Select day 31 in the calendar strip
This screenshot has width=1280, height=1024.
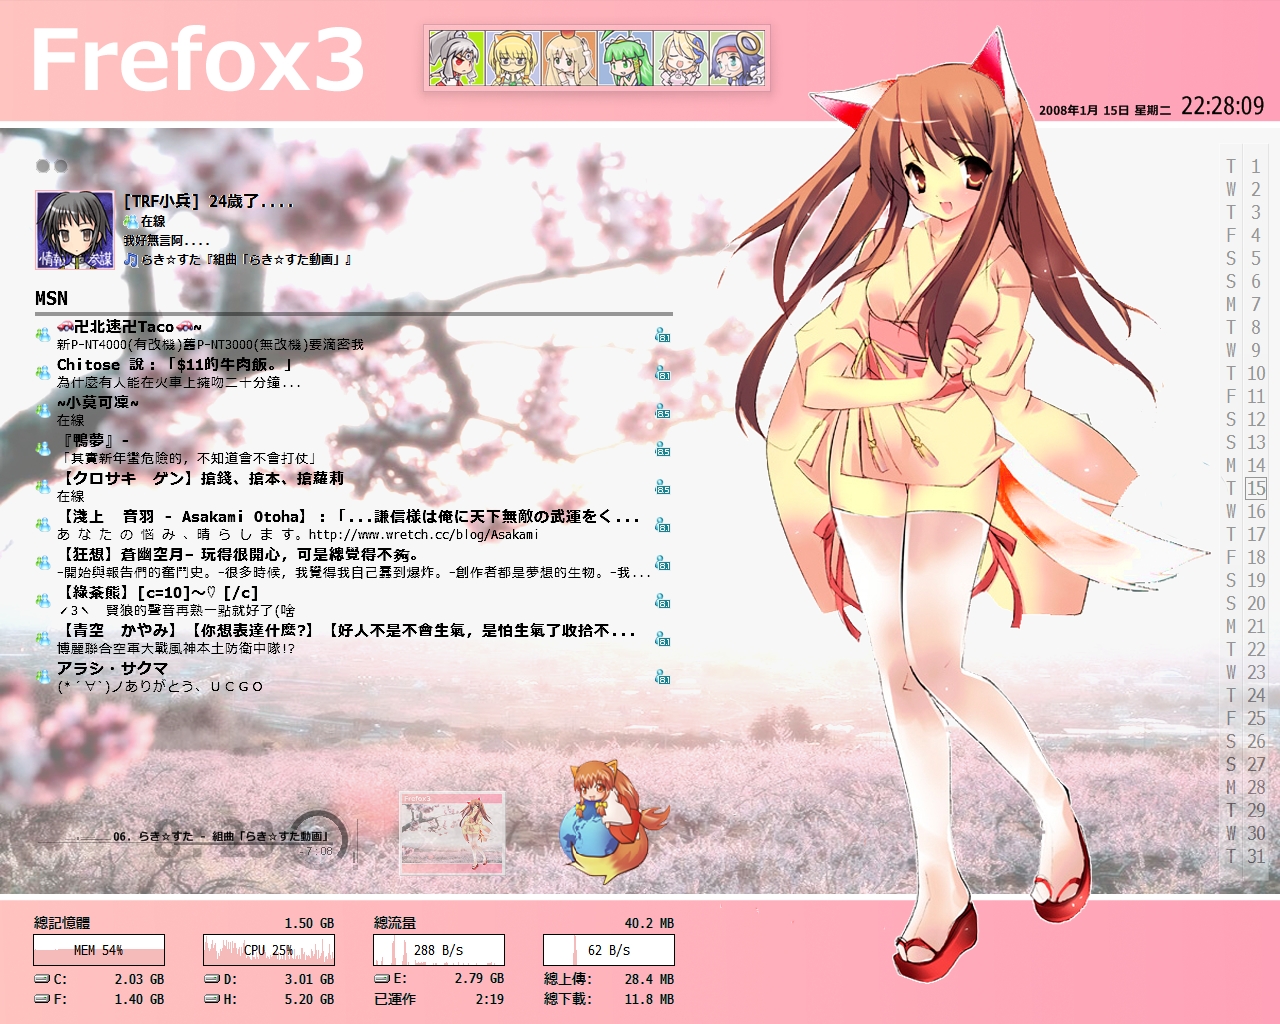click(1256, 857)
